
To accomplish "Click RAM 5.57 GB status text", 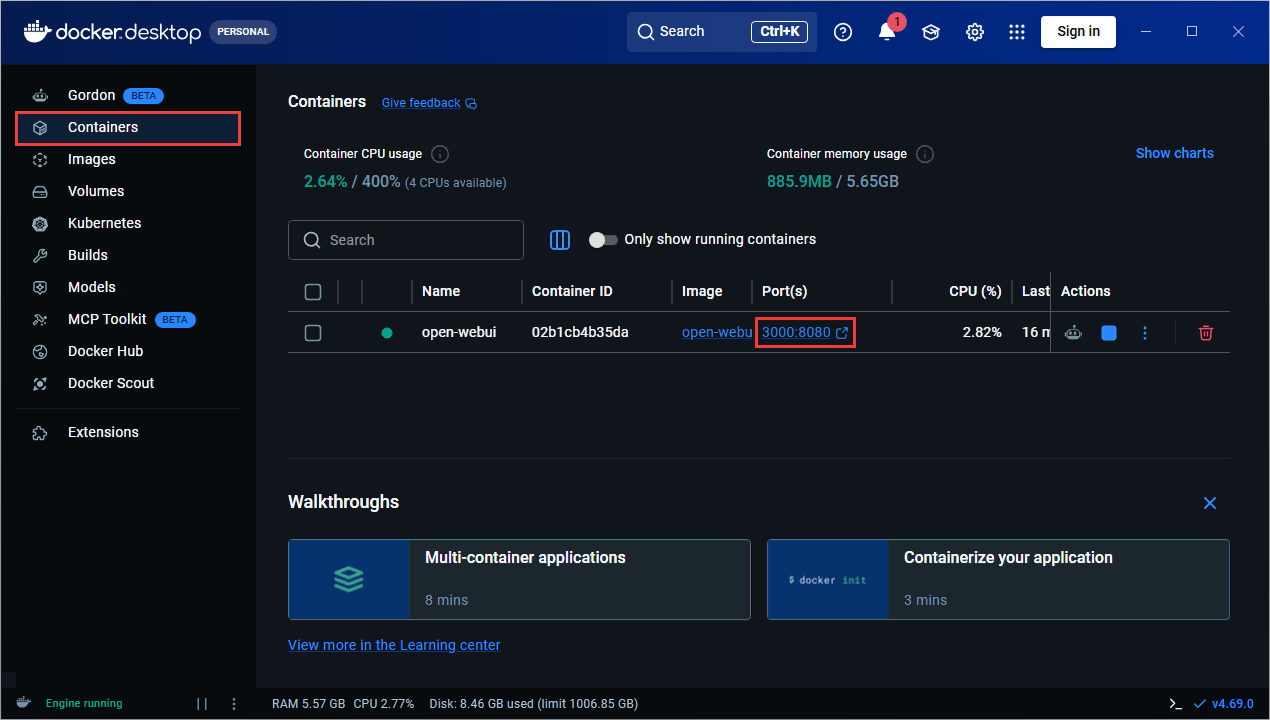I will [308, 703].
